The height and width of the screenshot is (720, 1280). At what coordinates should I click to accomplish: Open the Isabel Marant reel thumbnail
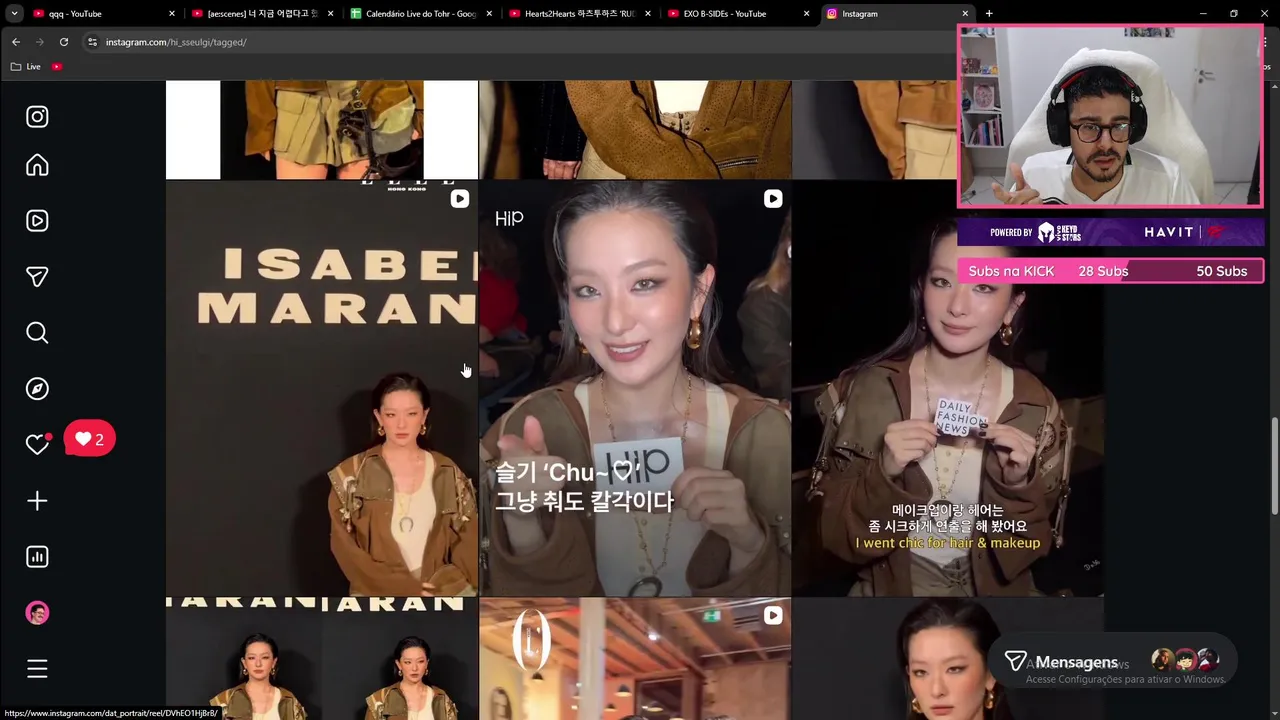tap(321, 388)
